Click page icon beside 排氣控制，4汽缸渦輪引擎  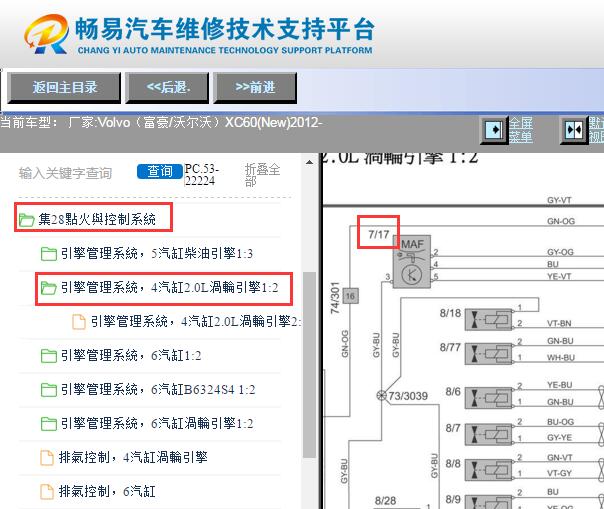(47, 458)
